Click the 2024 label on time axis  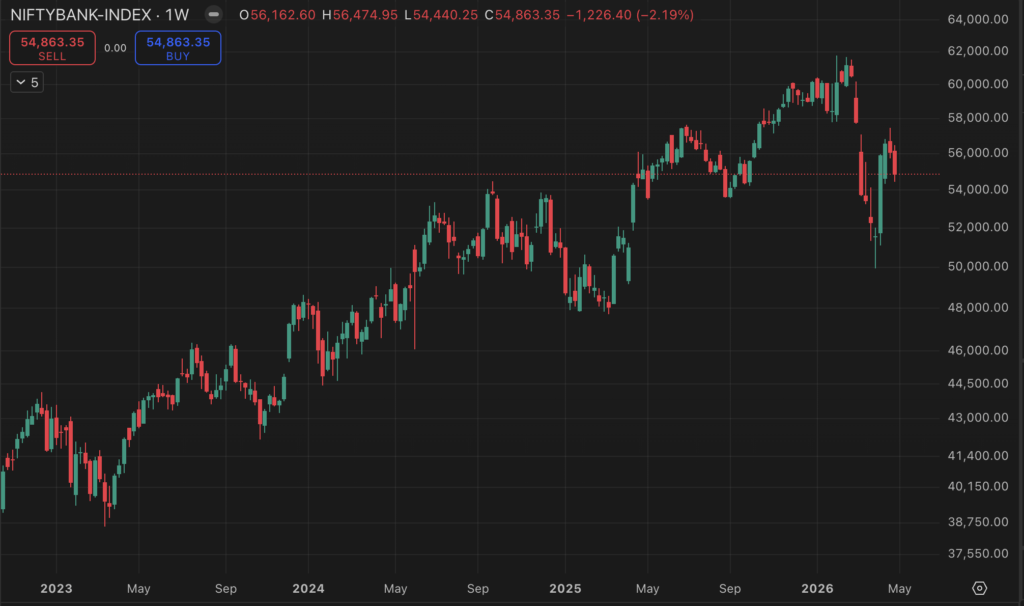tap(308, 588)
